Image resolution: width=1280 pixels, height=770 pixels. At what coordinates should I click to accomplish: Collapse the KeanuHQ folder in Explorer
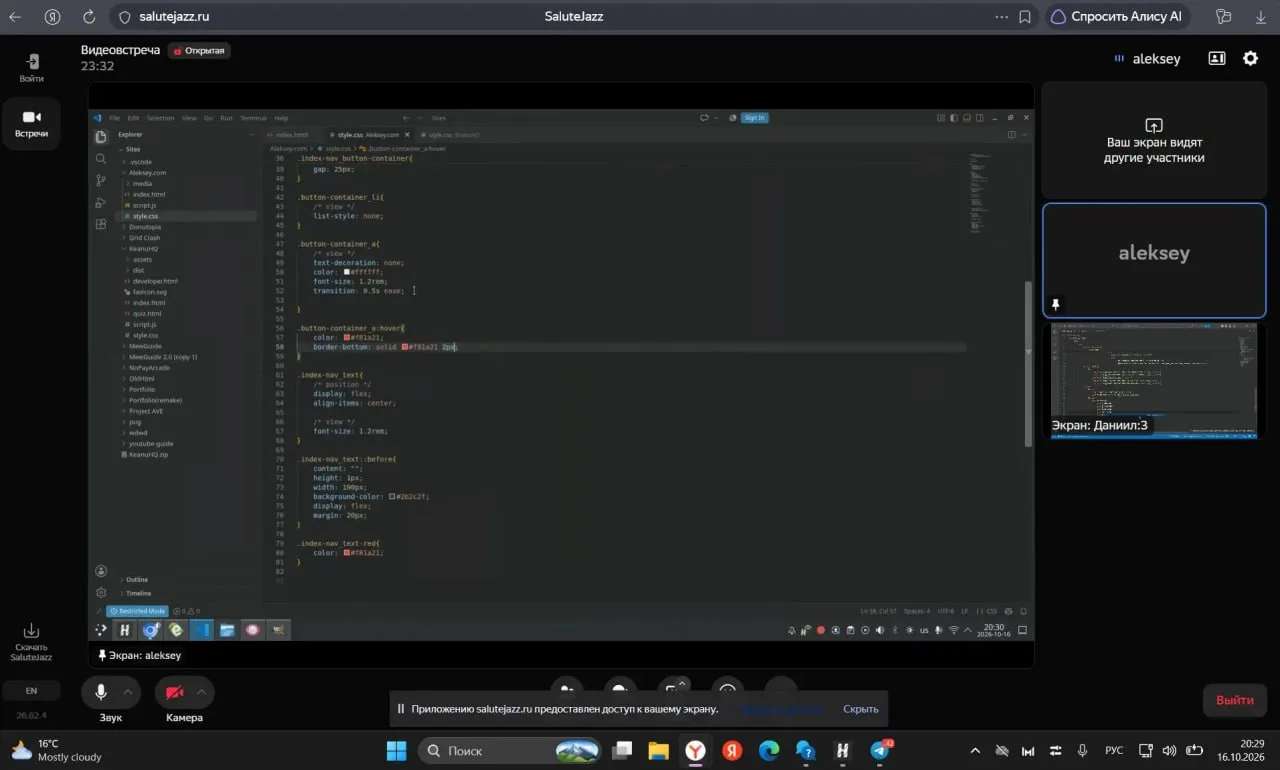click(x=144, y=249)
